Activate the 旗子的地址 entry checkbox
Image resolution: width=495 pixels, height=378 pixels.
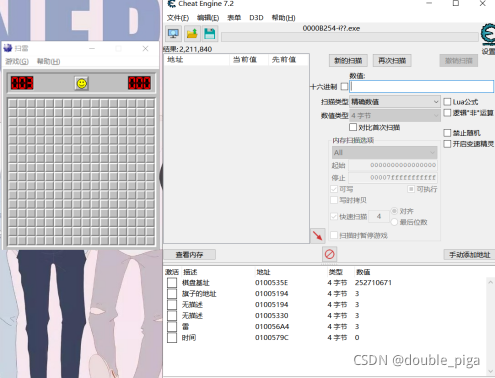[x=172, y=294]
